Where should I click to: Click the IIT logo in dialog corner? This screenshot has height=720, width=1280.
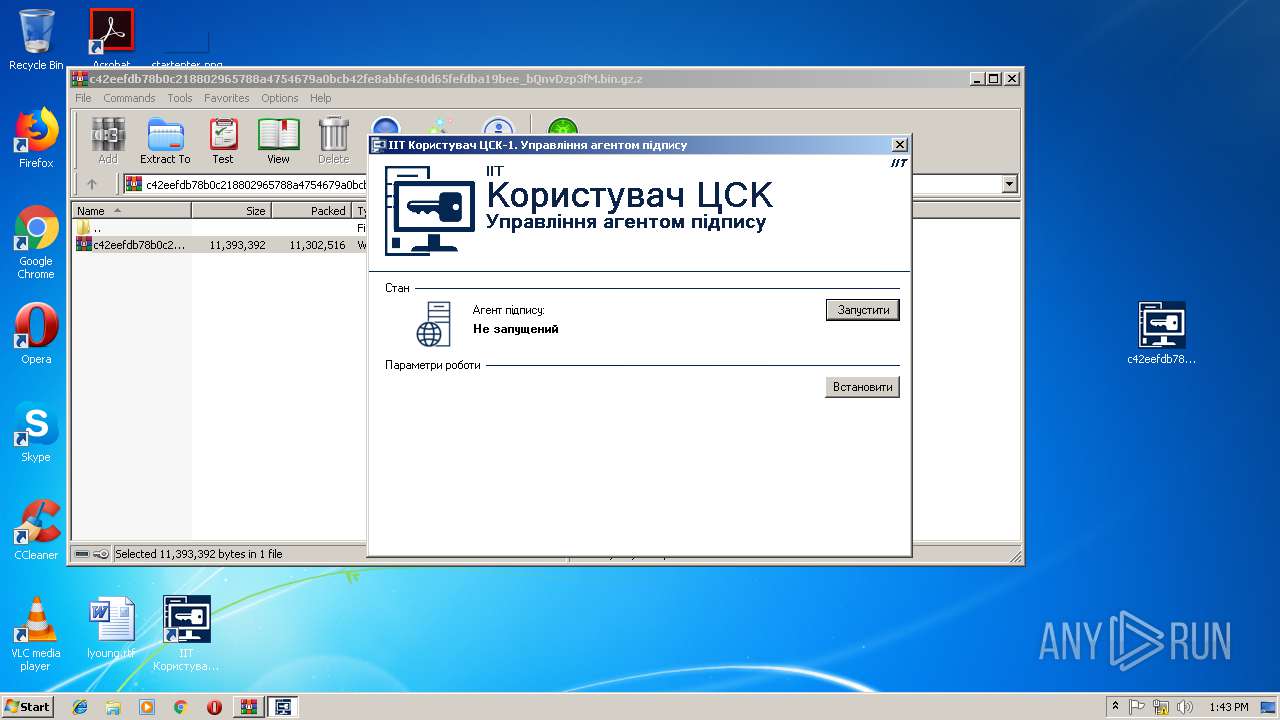point(898,163)
